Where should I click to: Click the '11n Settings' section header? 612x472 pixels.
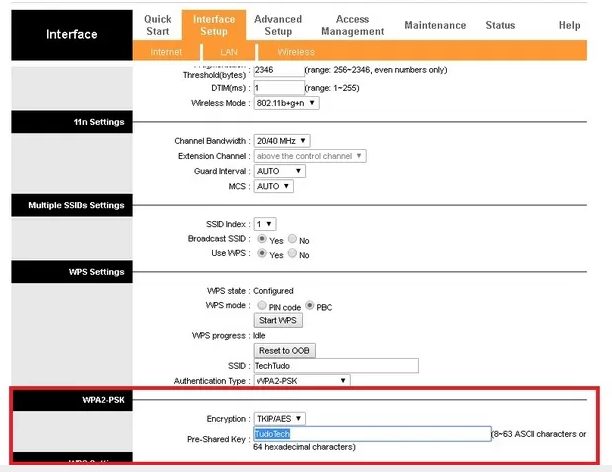coord(72,122)
